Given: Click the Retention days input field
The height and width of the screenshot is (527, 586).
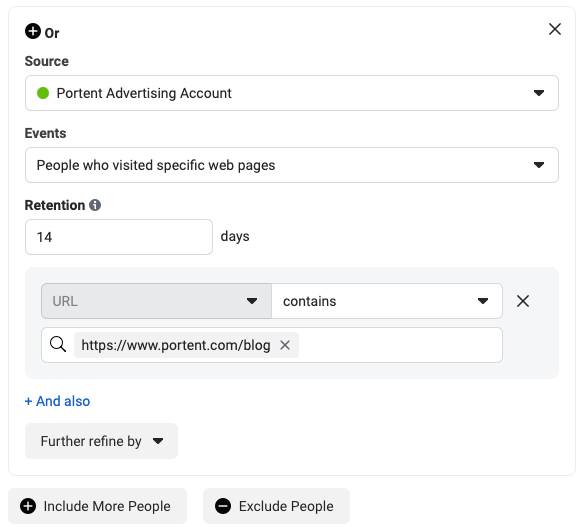Looking at the screenshot, I should tap(119, 237).
